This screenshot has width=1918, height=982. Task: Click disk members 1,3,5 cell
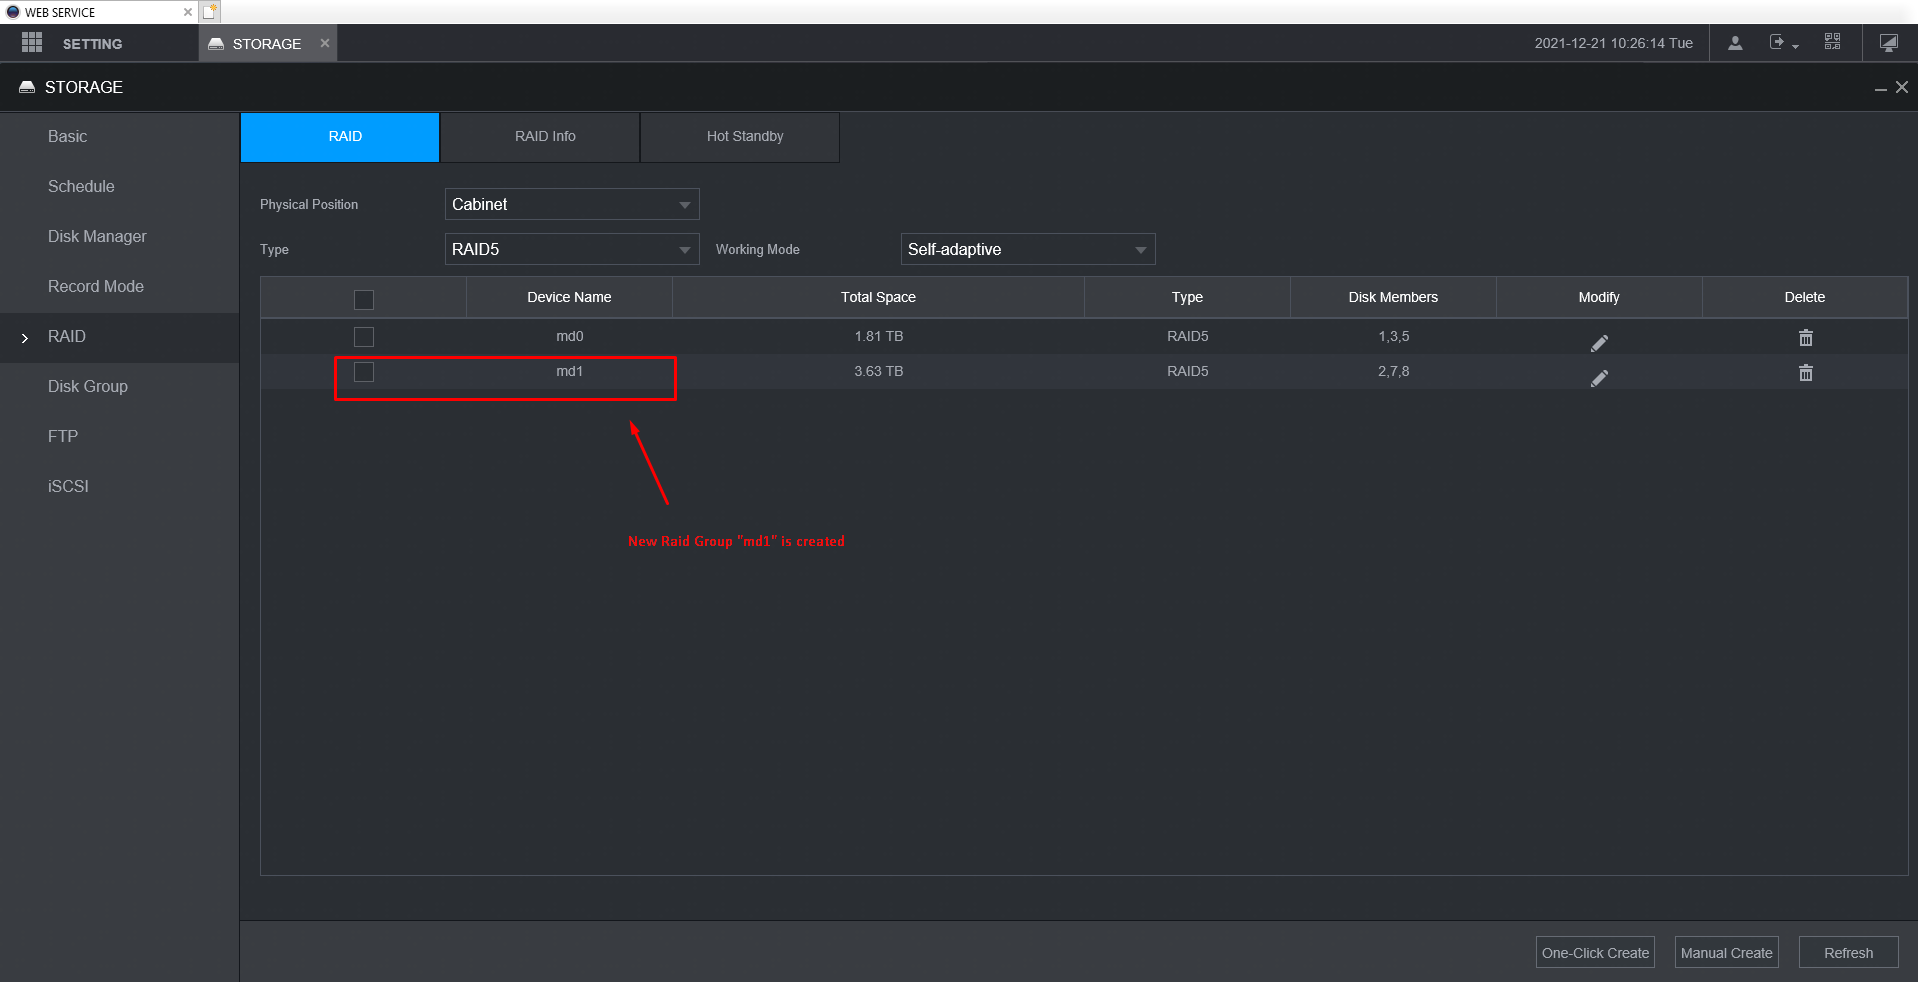pyautogui.click(x=1393, y=336)
